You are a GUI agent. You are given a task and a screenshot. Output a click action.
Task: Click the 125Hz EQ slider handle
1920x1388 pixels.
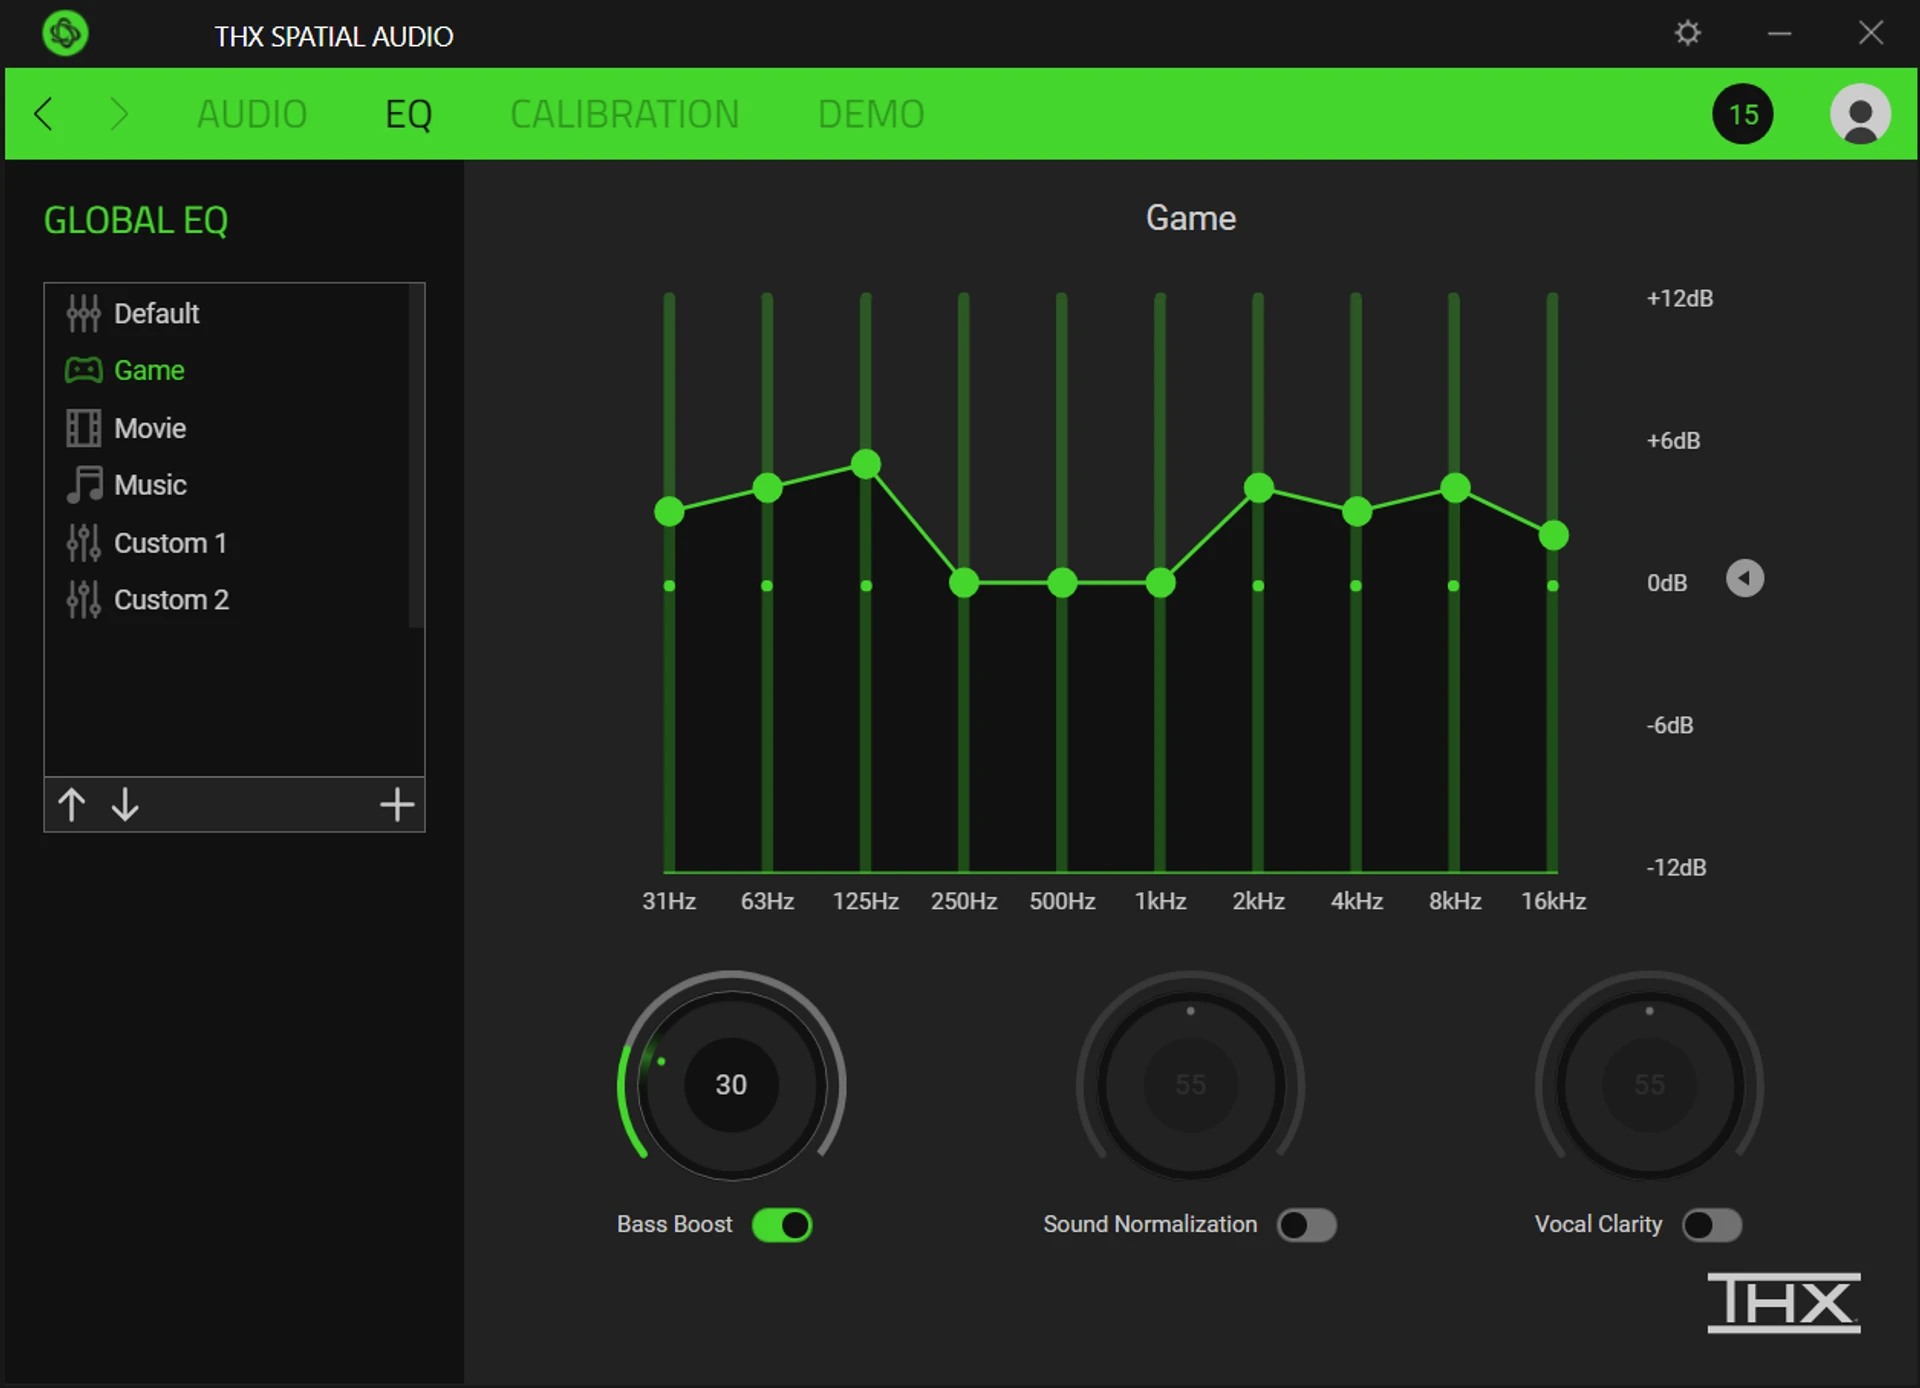[866, 464]
